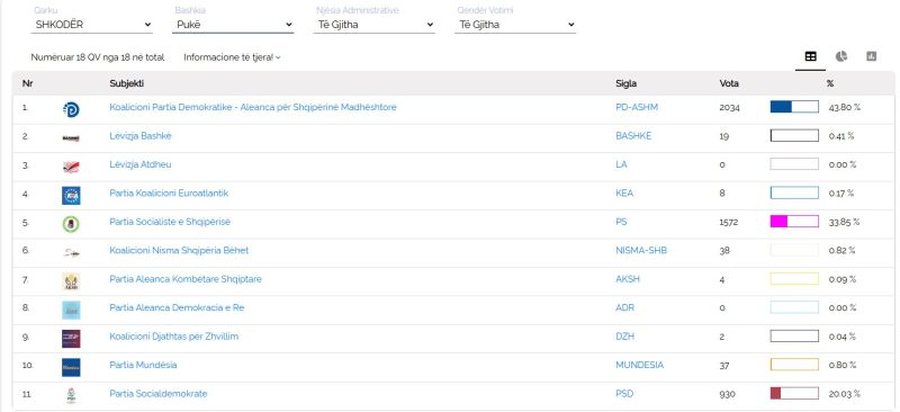Image resolution: width=900 pixels, height=412 pixels.
Task: Click the vote count 1572
Action: click(x=728, y=223)
